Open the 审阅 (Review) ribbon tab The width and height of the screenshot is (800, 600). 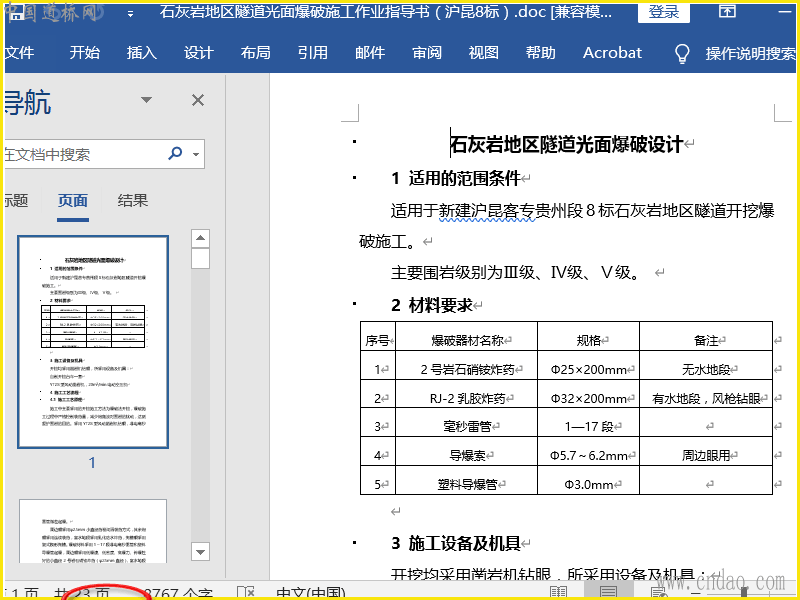pyautogui.click(x=427, y=53)
